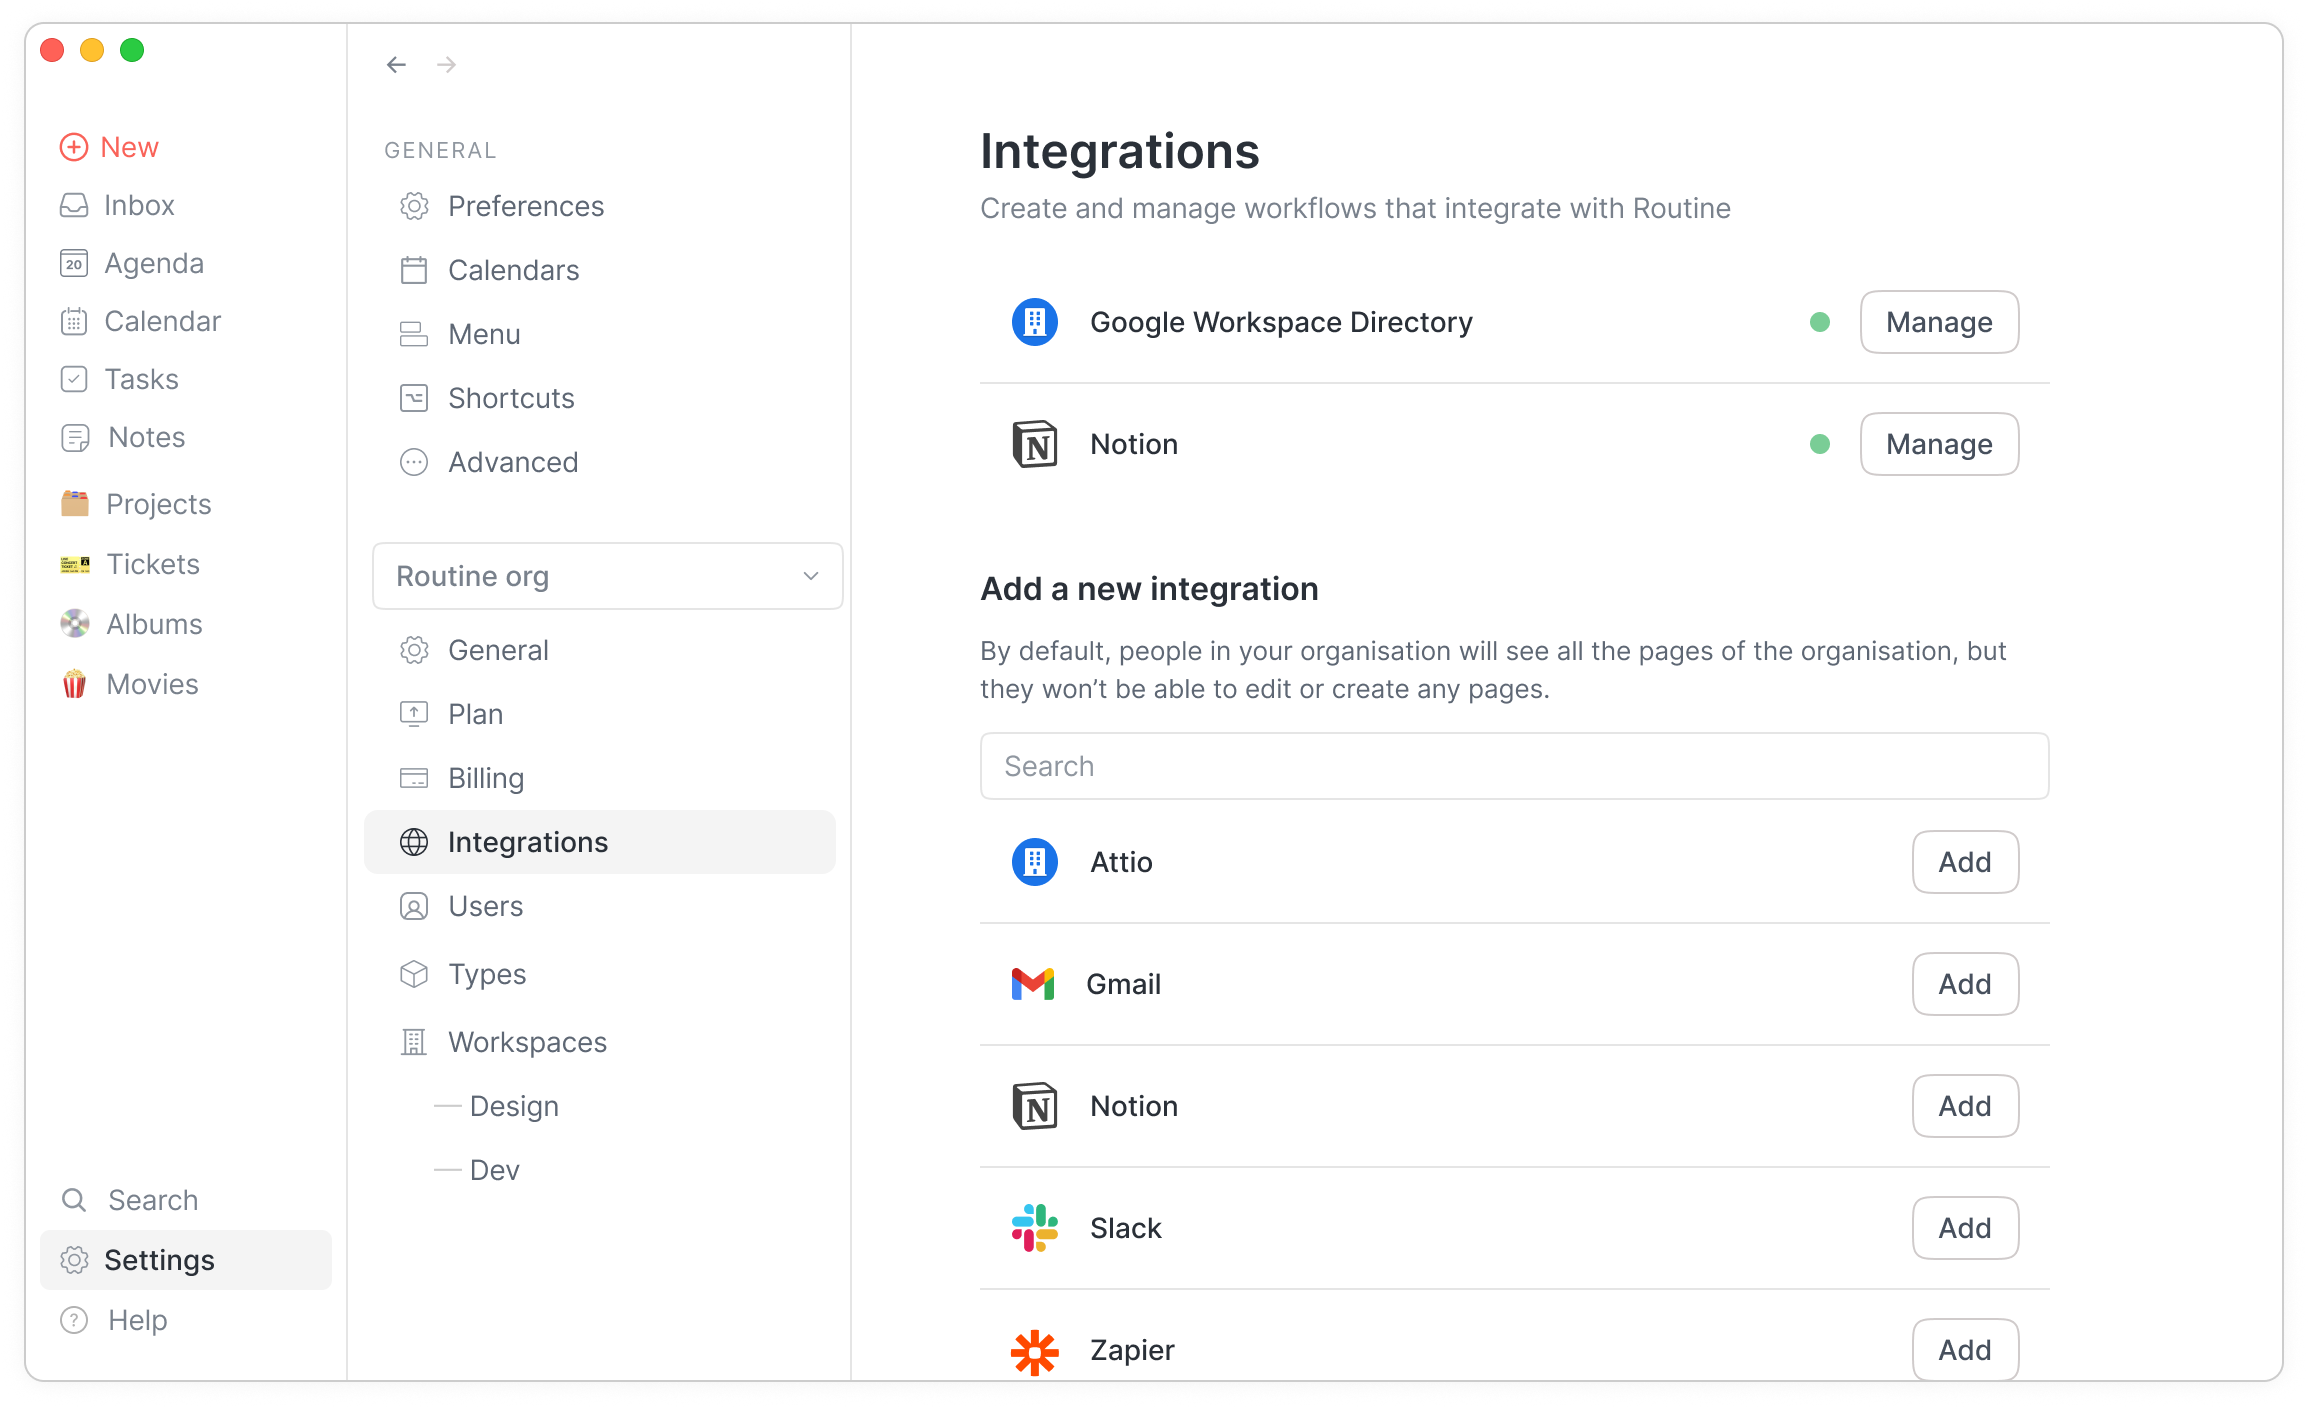Screen dimensions: 2308x1408
Task: Expand the Routine org dropdown
Action: point(606,576)
